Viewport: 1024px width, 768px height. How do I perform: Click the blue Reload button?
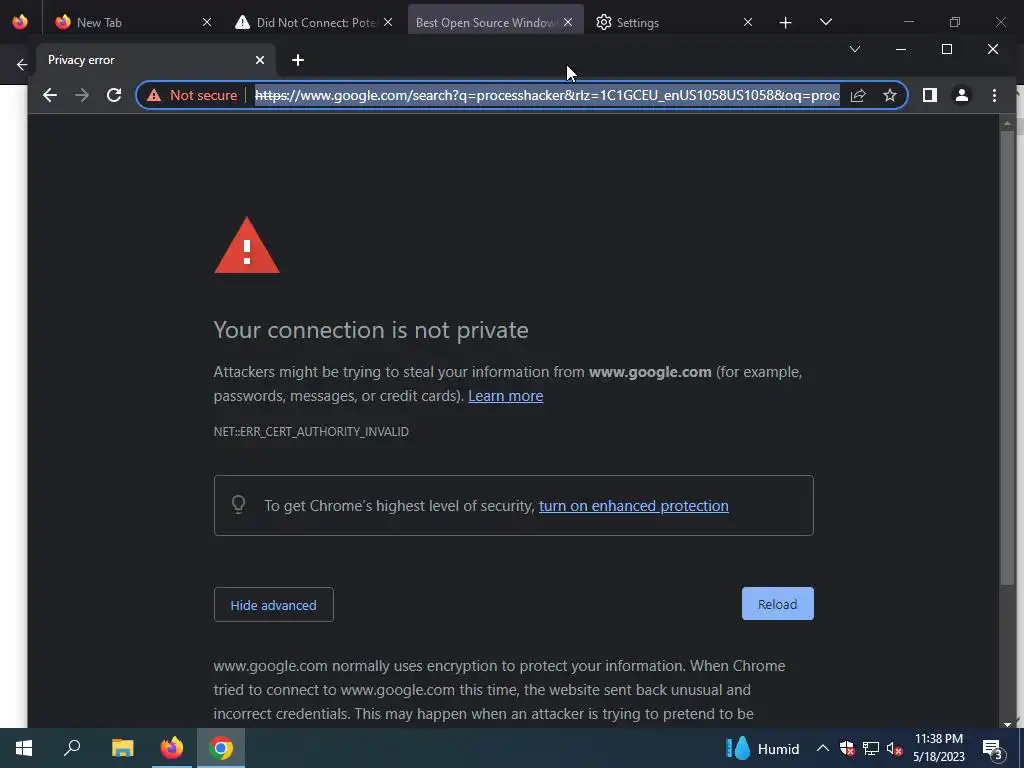(x=778, y=604)
